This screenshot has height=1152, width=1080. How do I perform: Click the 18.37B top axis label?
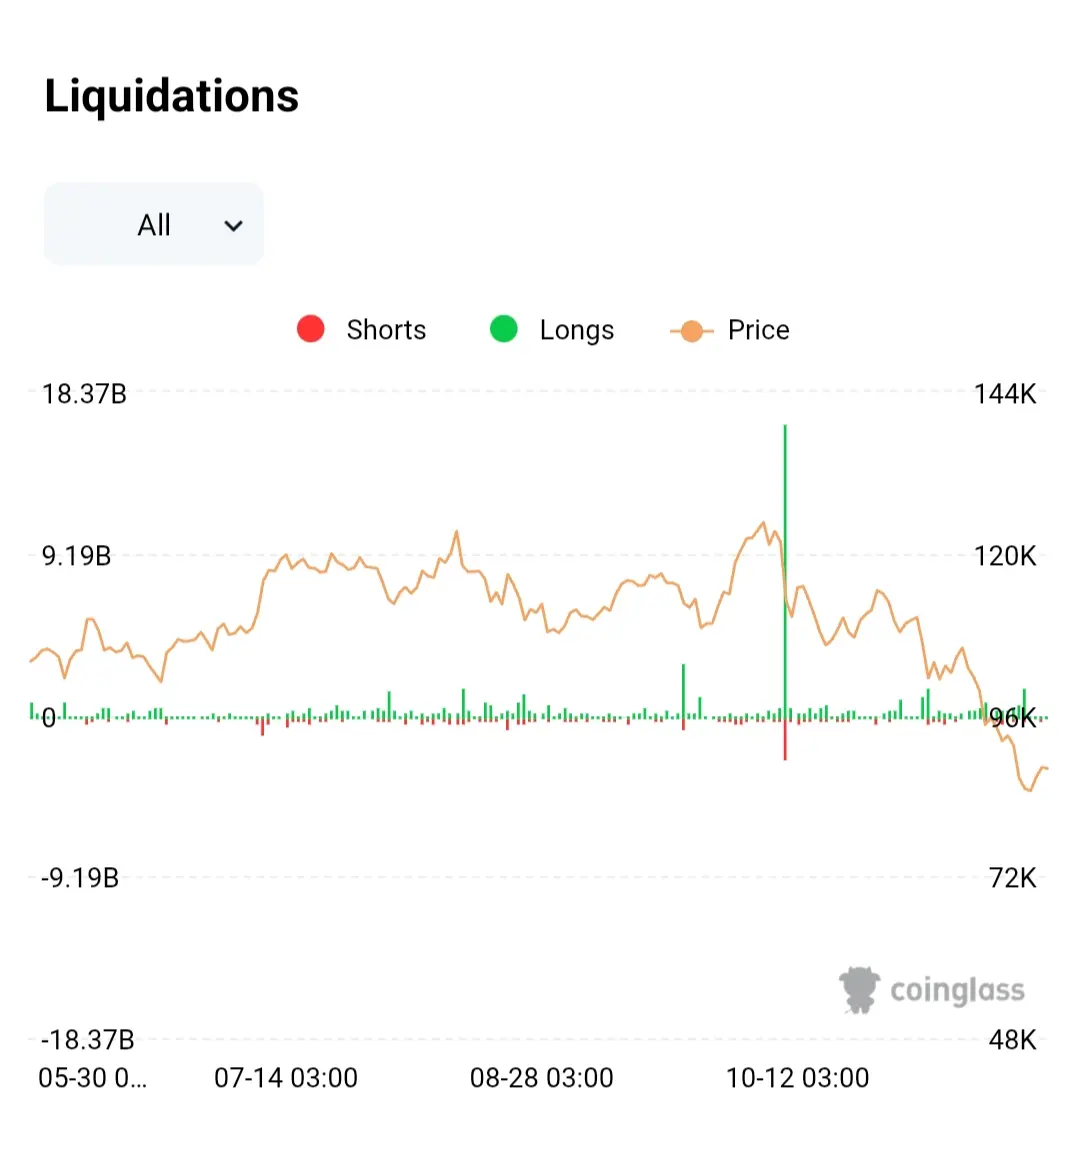84,394
